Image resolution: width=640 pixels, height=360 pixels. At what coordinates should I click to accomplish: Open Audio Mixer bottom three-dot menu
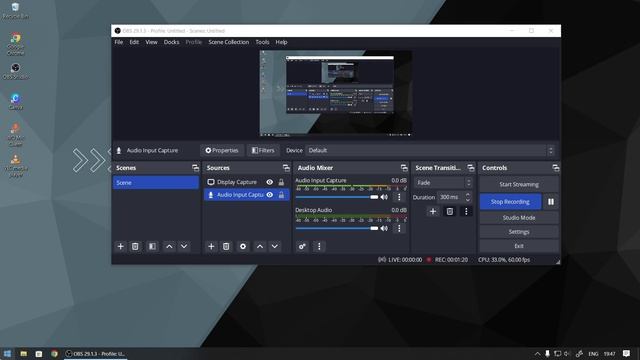pyautogui.click(x=319, y=247)
